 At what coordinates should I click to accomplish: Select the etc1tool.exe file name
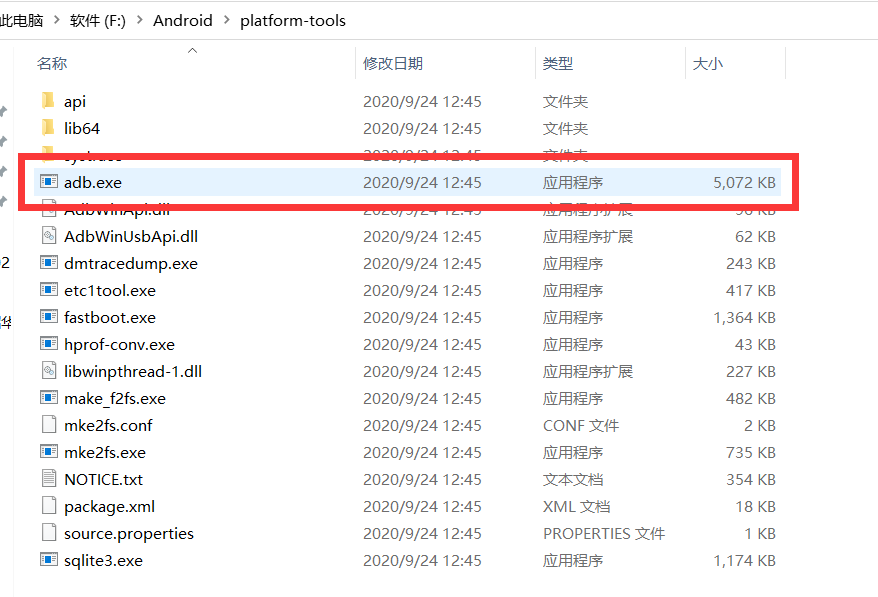click(110, 291)
